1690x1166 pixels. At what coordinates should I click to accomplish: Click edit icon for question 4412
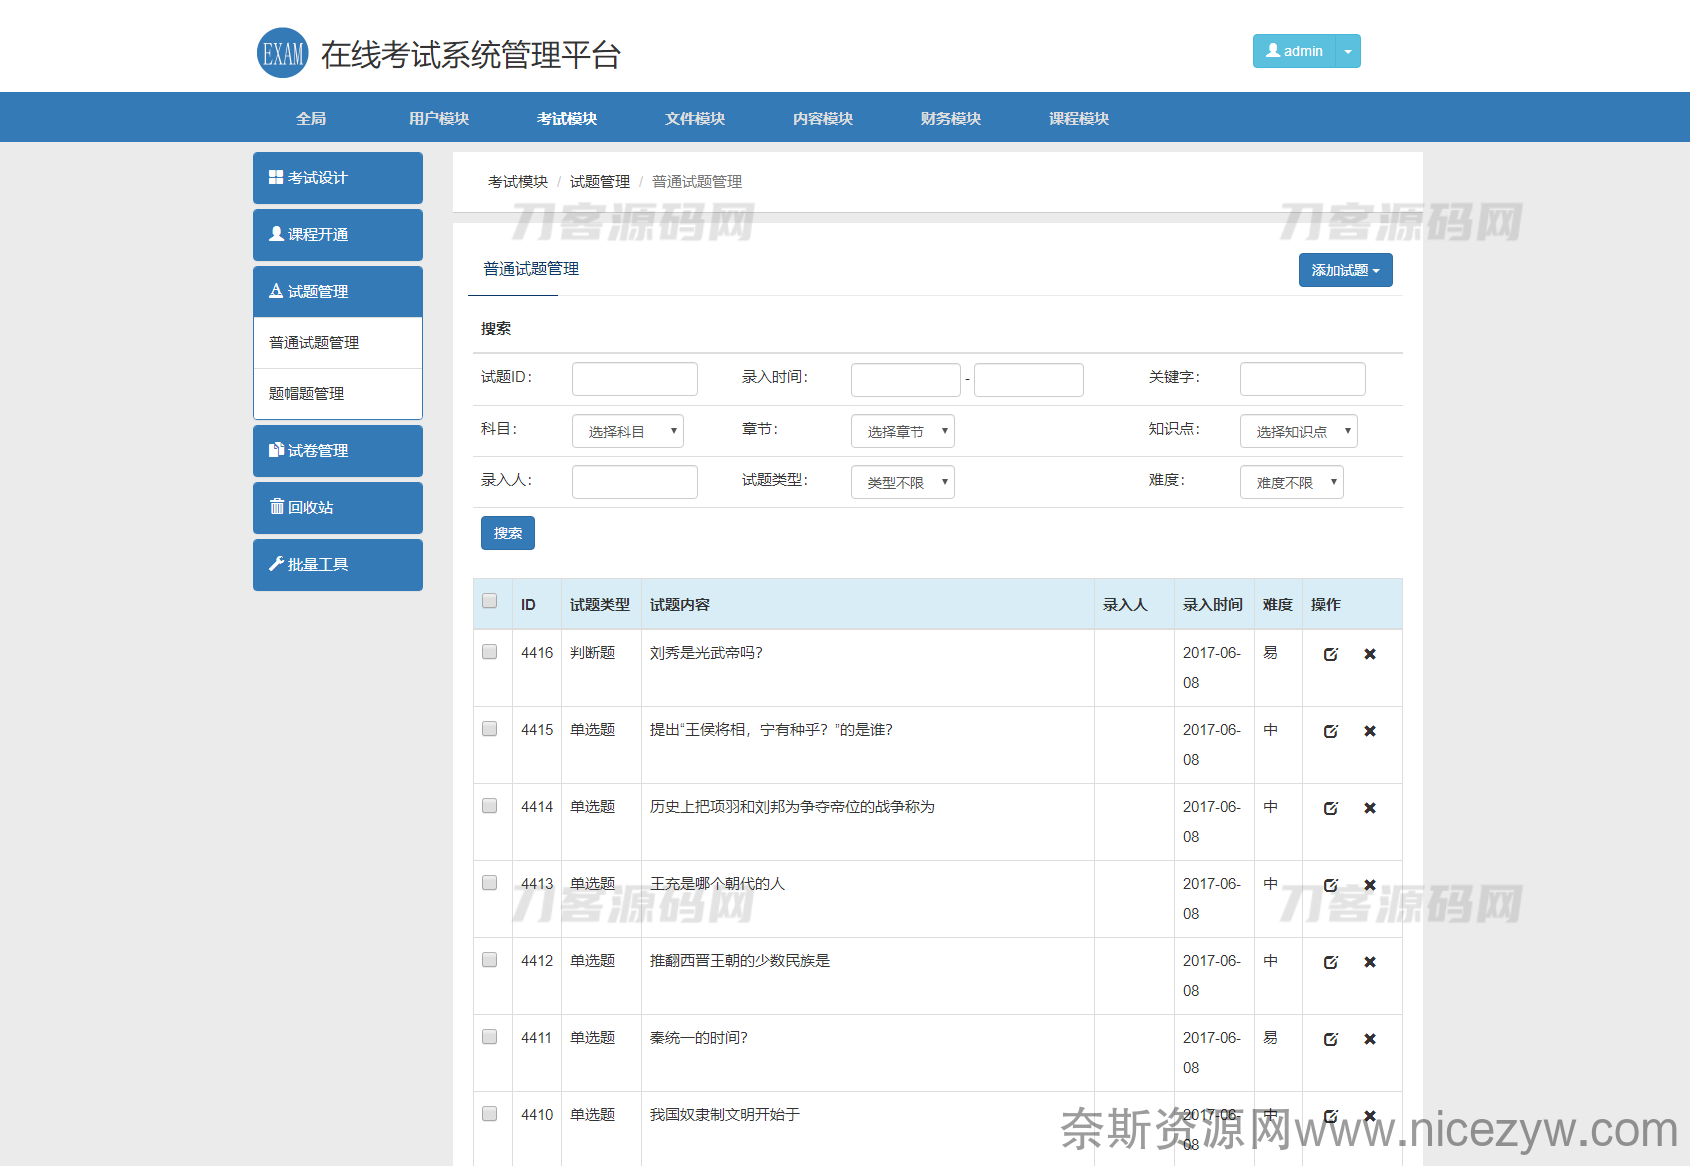1331,962
